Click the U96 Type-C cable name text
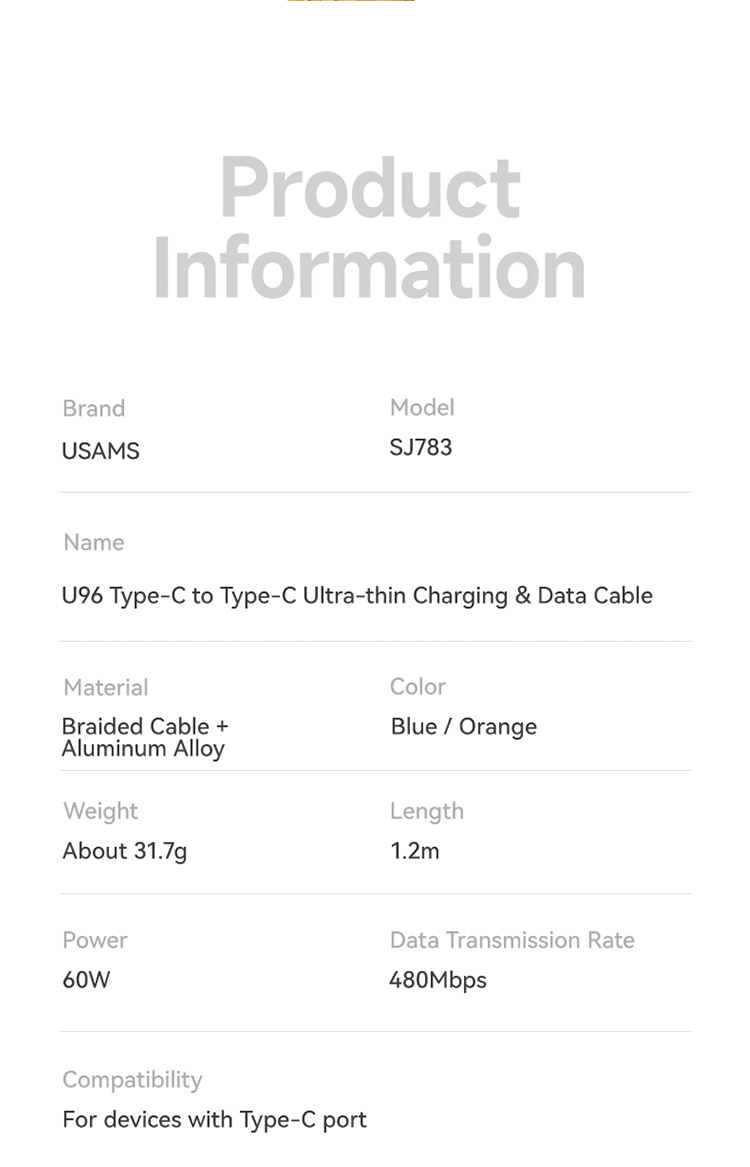750x1167 pixels. 357,596
